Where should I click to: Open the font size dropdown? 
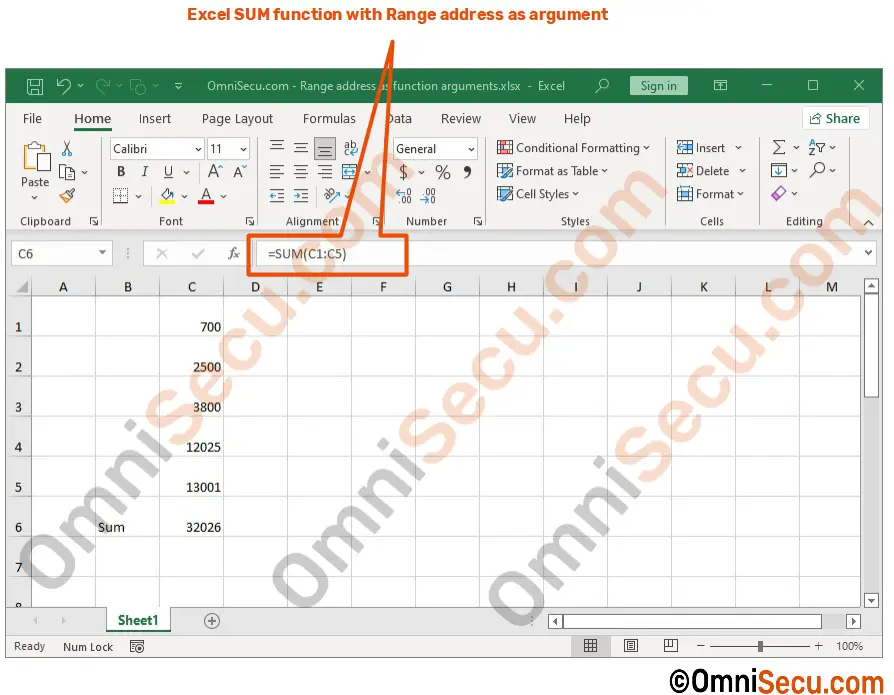tap(242, 148)
